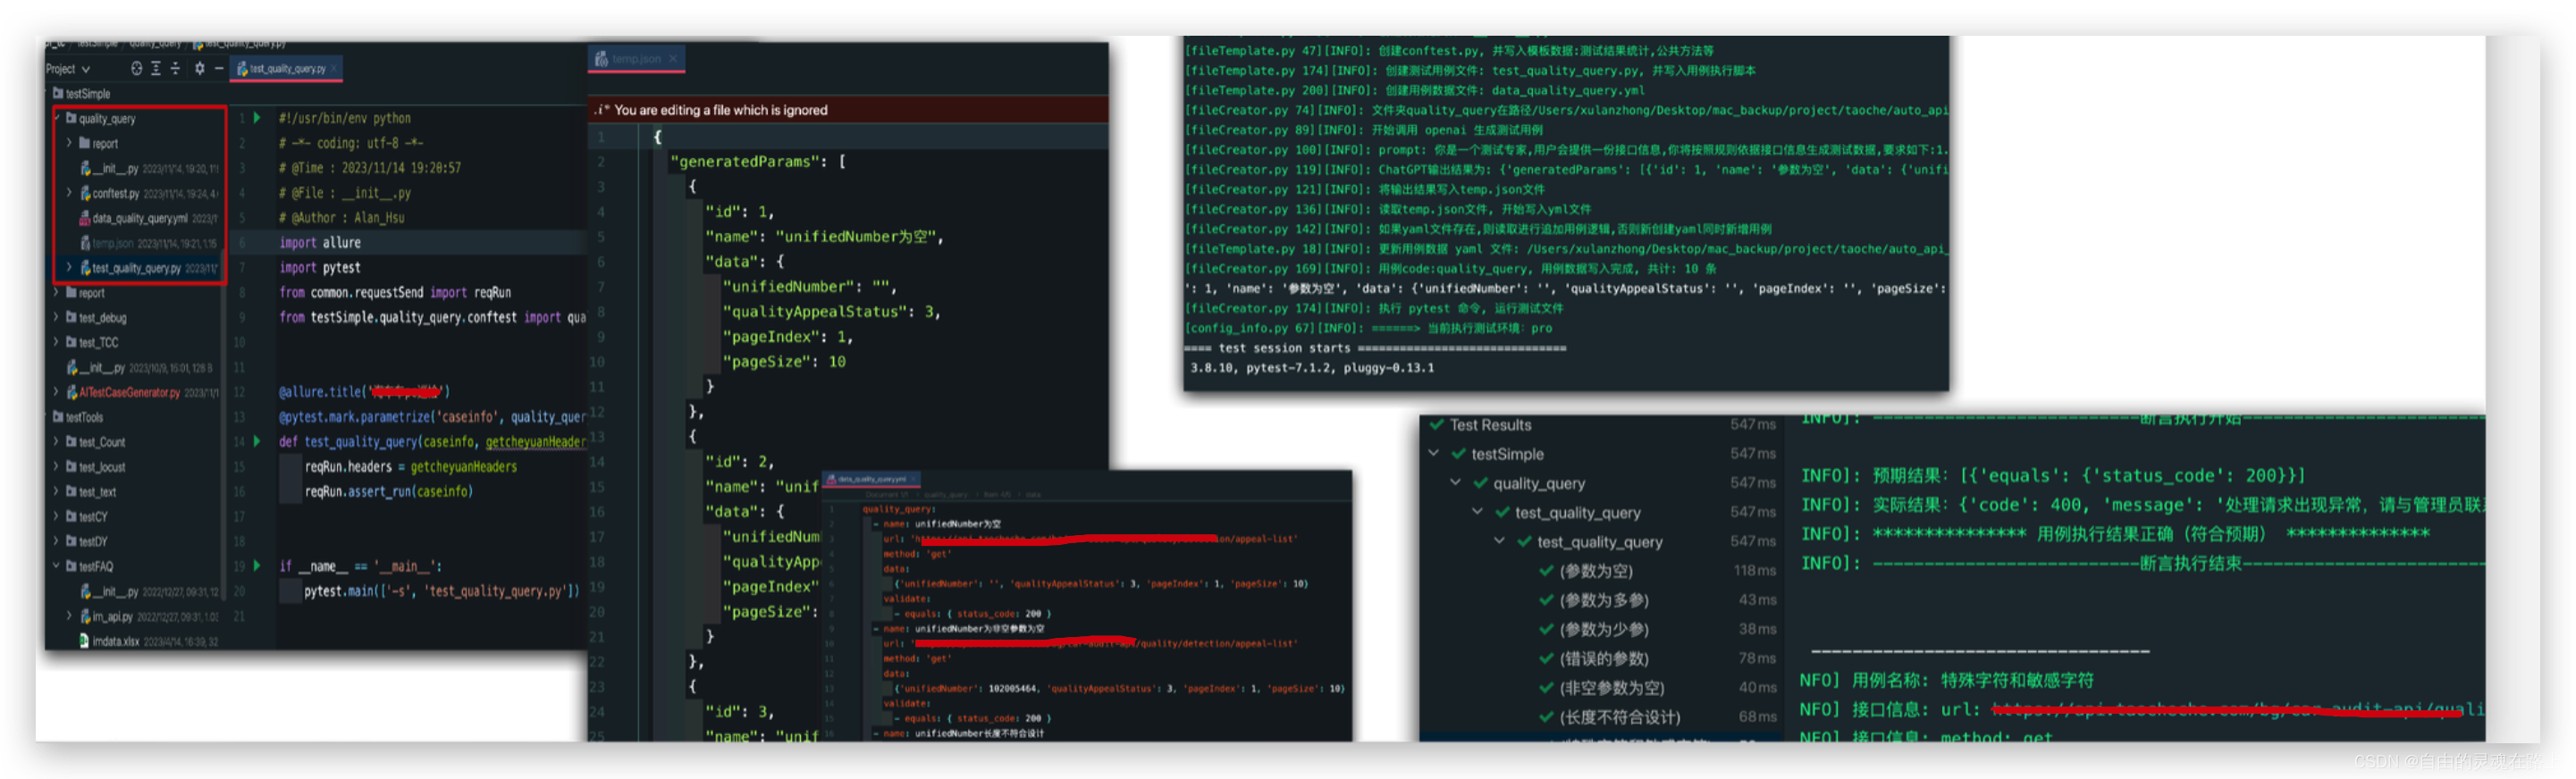2576x779 pixels.
Task: Click the Expand All icon in Project toolbar
Action: pyautogui.click(x=156, y=69)
